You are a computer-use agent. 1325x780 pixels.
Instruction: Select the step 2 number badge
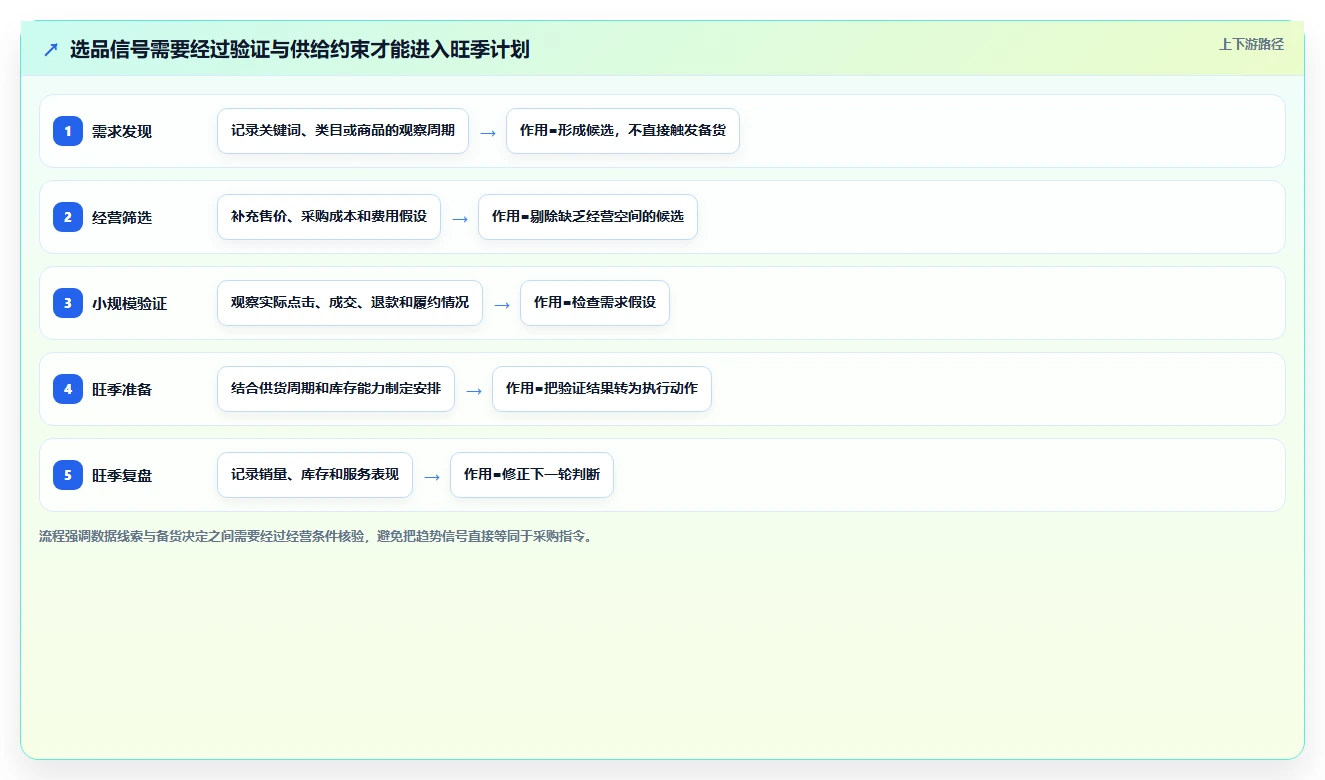coord(68,217)
